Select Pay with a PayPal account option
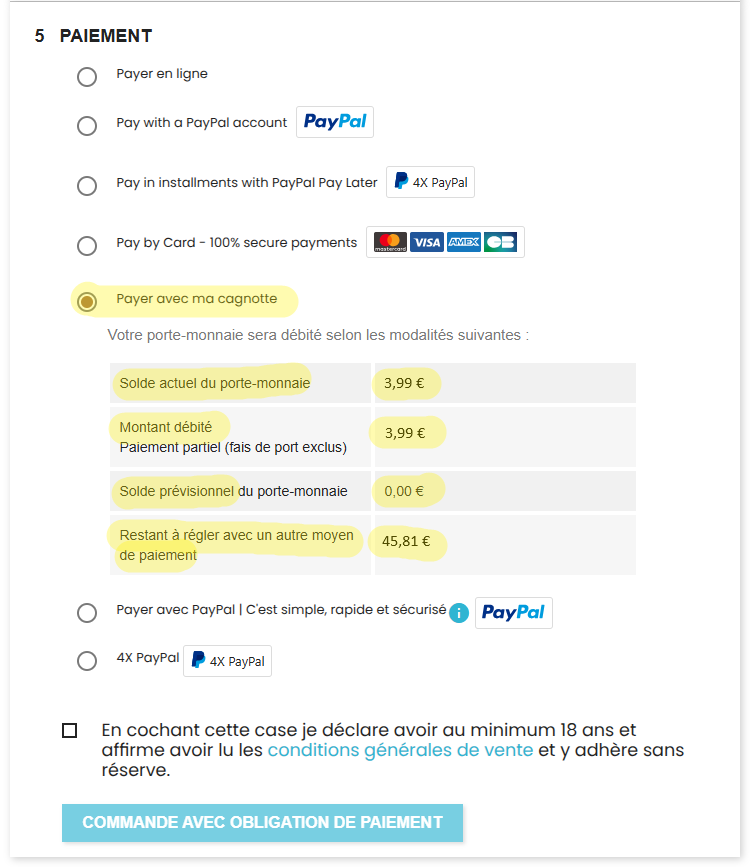Image resolution: width=750 pixels, height=867 pixels. pos(87,125)
